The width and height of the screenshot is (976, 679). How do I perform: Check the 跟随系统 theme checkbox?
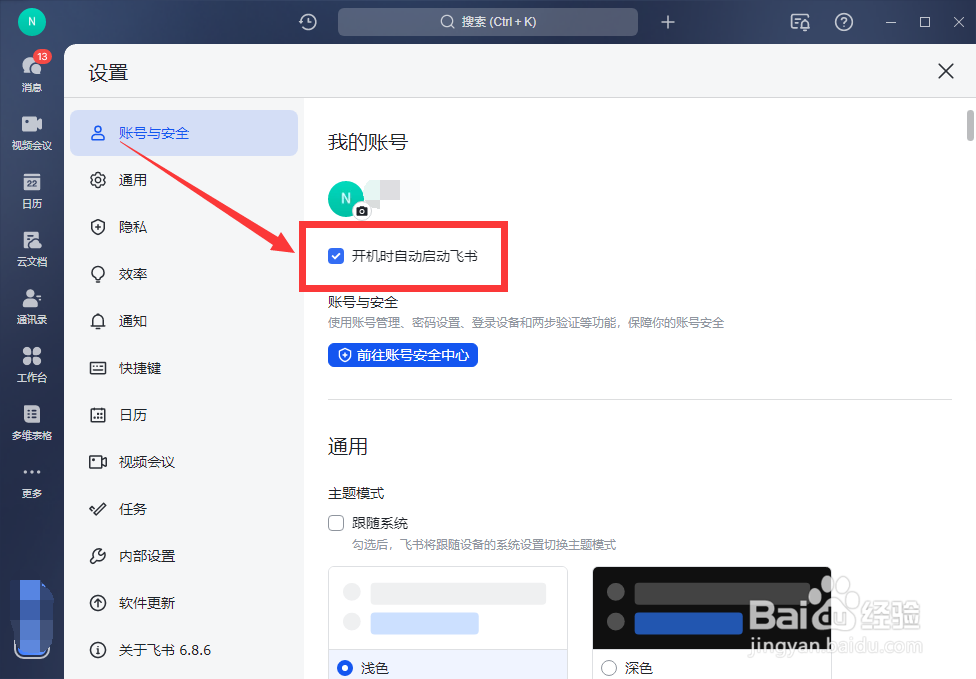coord(336,523)
